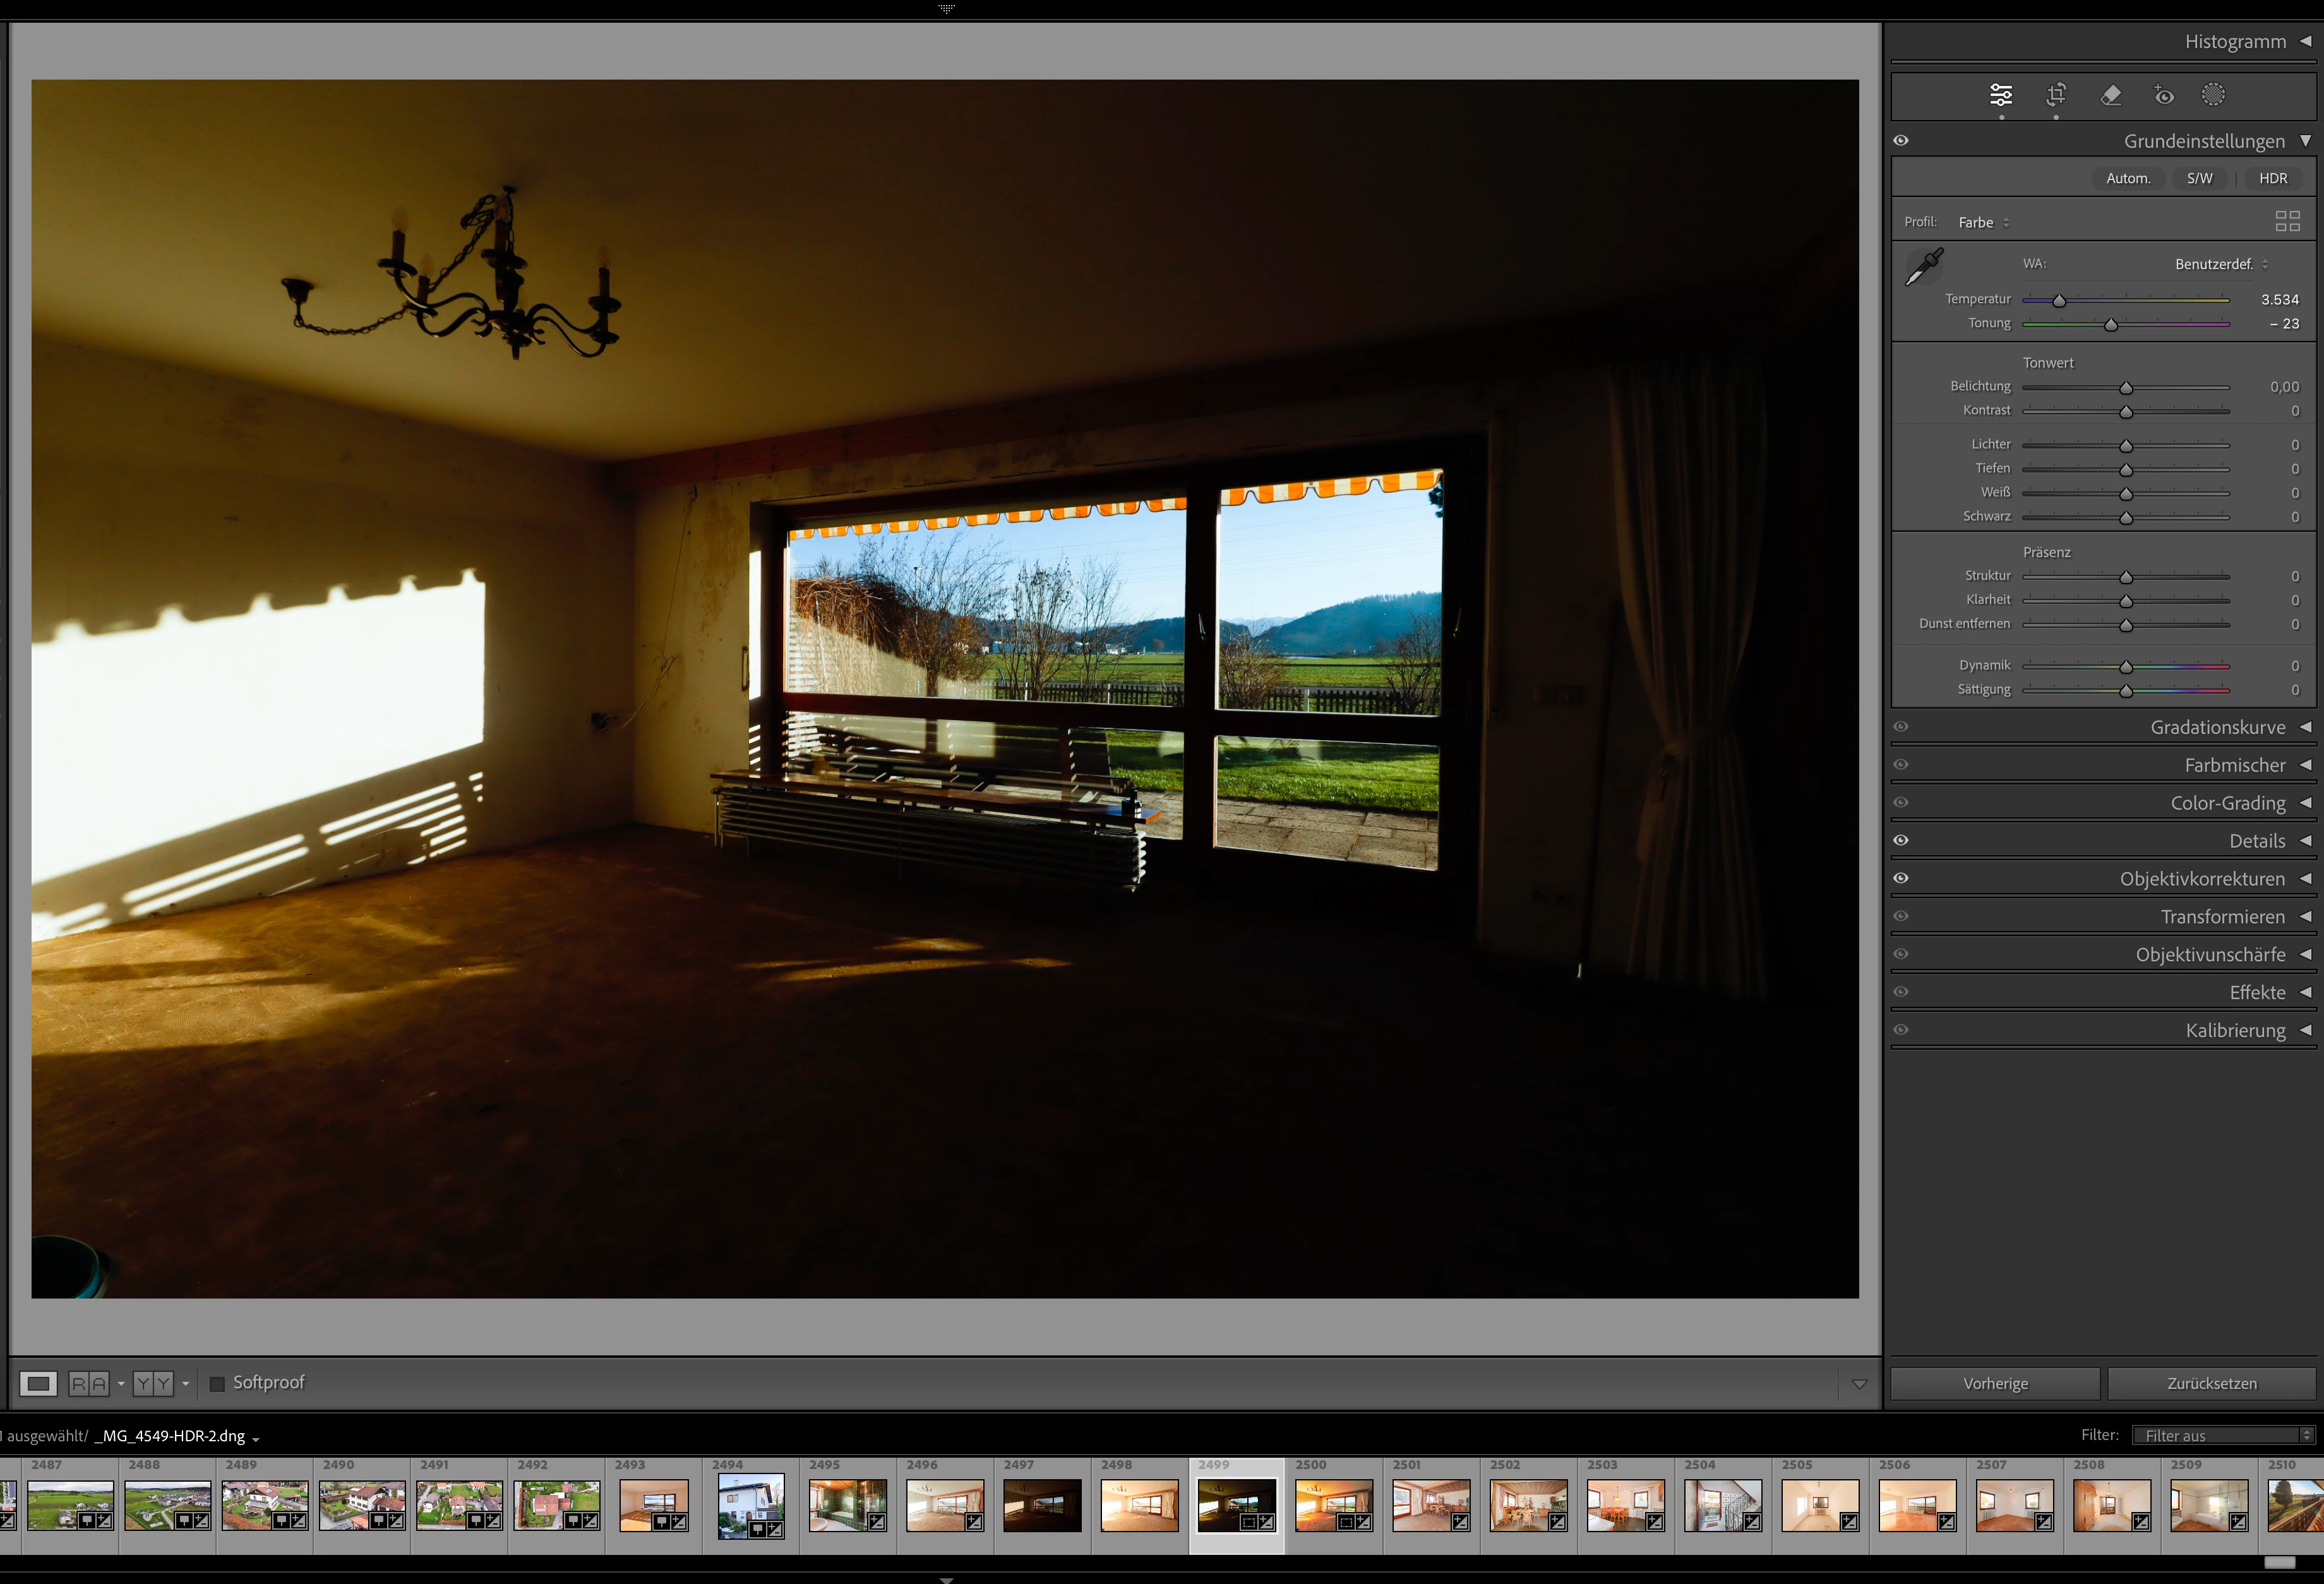This screenshot has width=2324, height=1584.
Task: Pick the white balance eyedropper
Action: pos(1924,267)
